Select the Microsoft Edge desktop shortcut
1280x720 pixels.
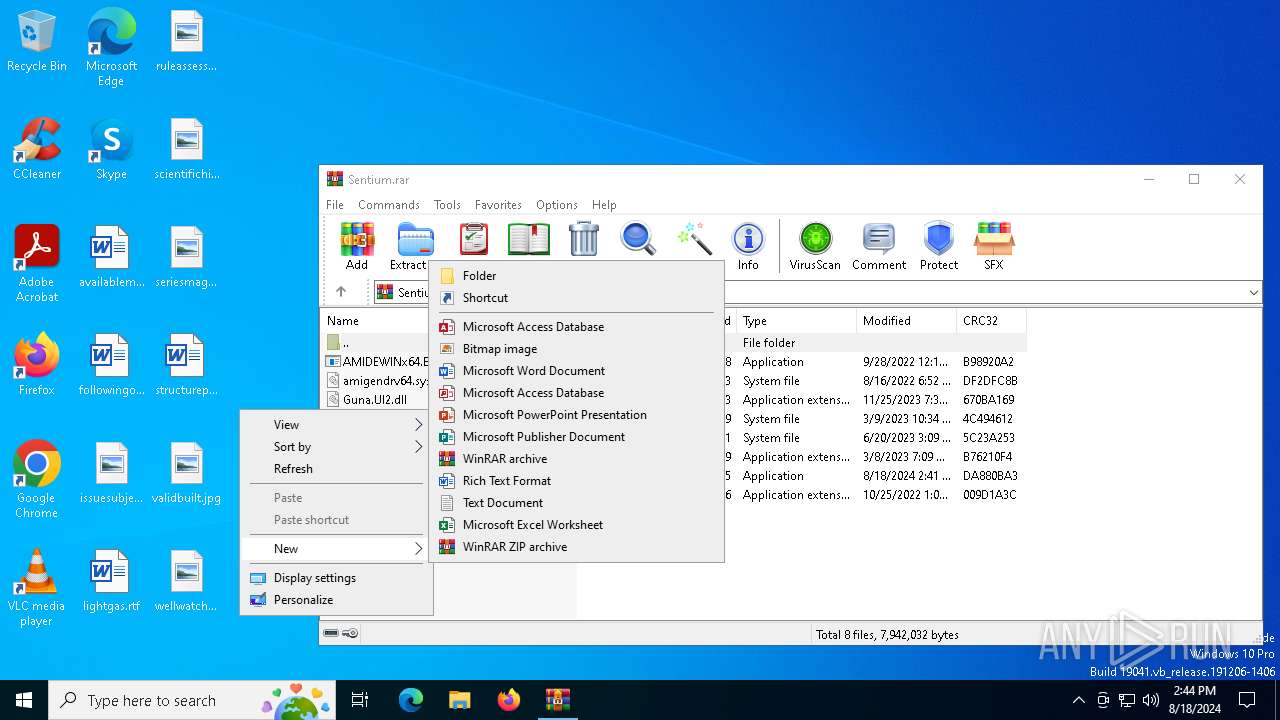click(111, 48)
